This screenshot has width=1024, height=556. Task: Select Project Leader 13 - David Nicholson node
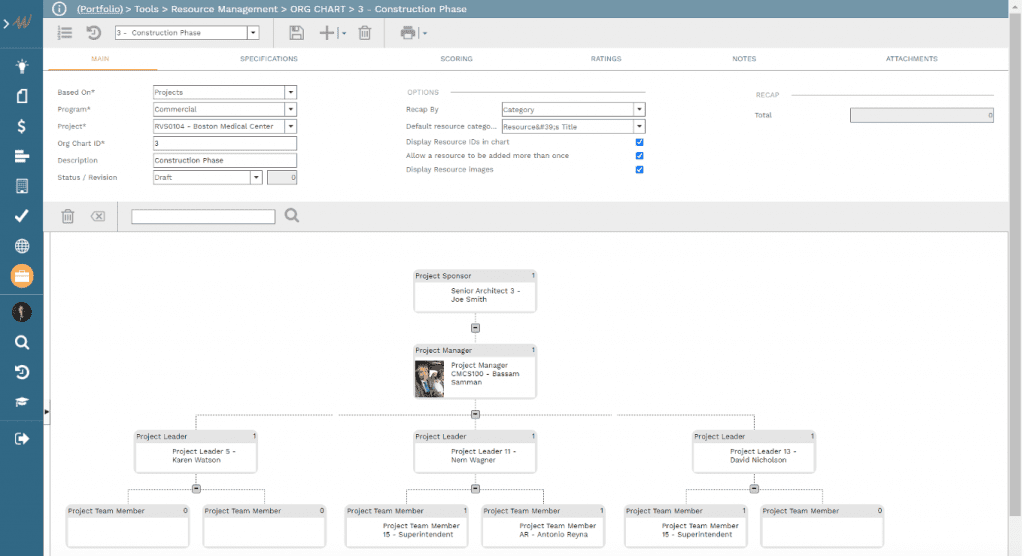754,451
